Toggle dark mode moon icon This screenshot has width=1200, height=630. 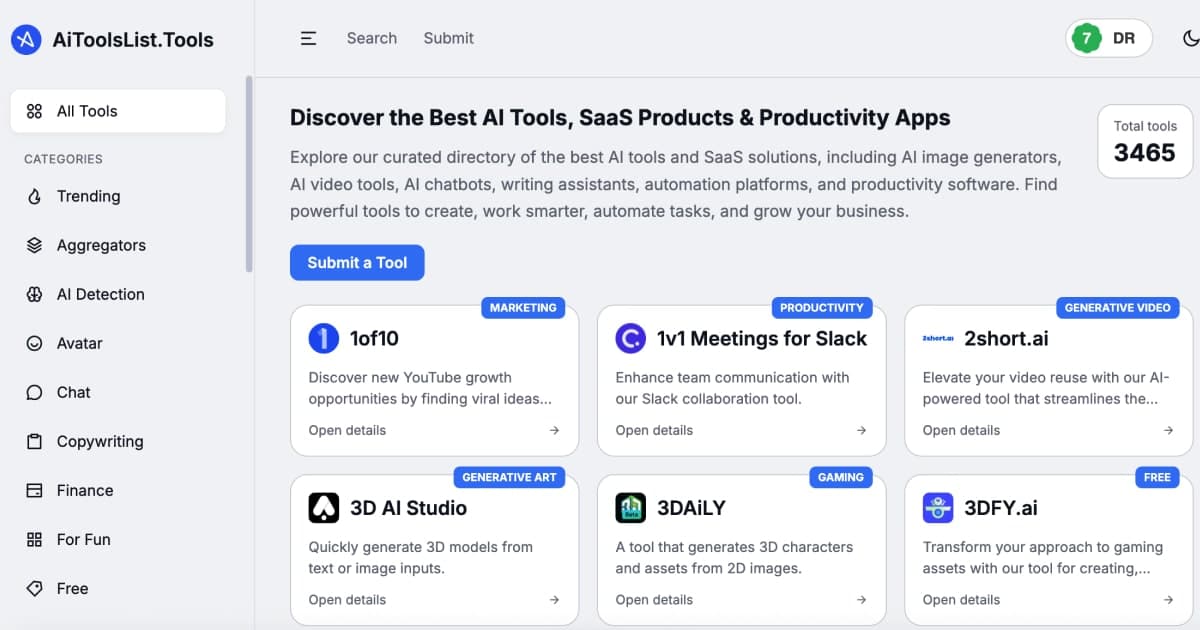(1190, 38)
